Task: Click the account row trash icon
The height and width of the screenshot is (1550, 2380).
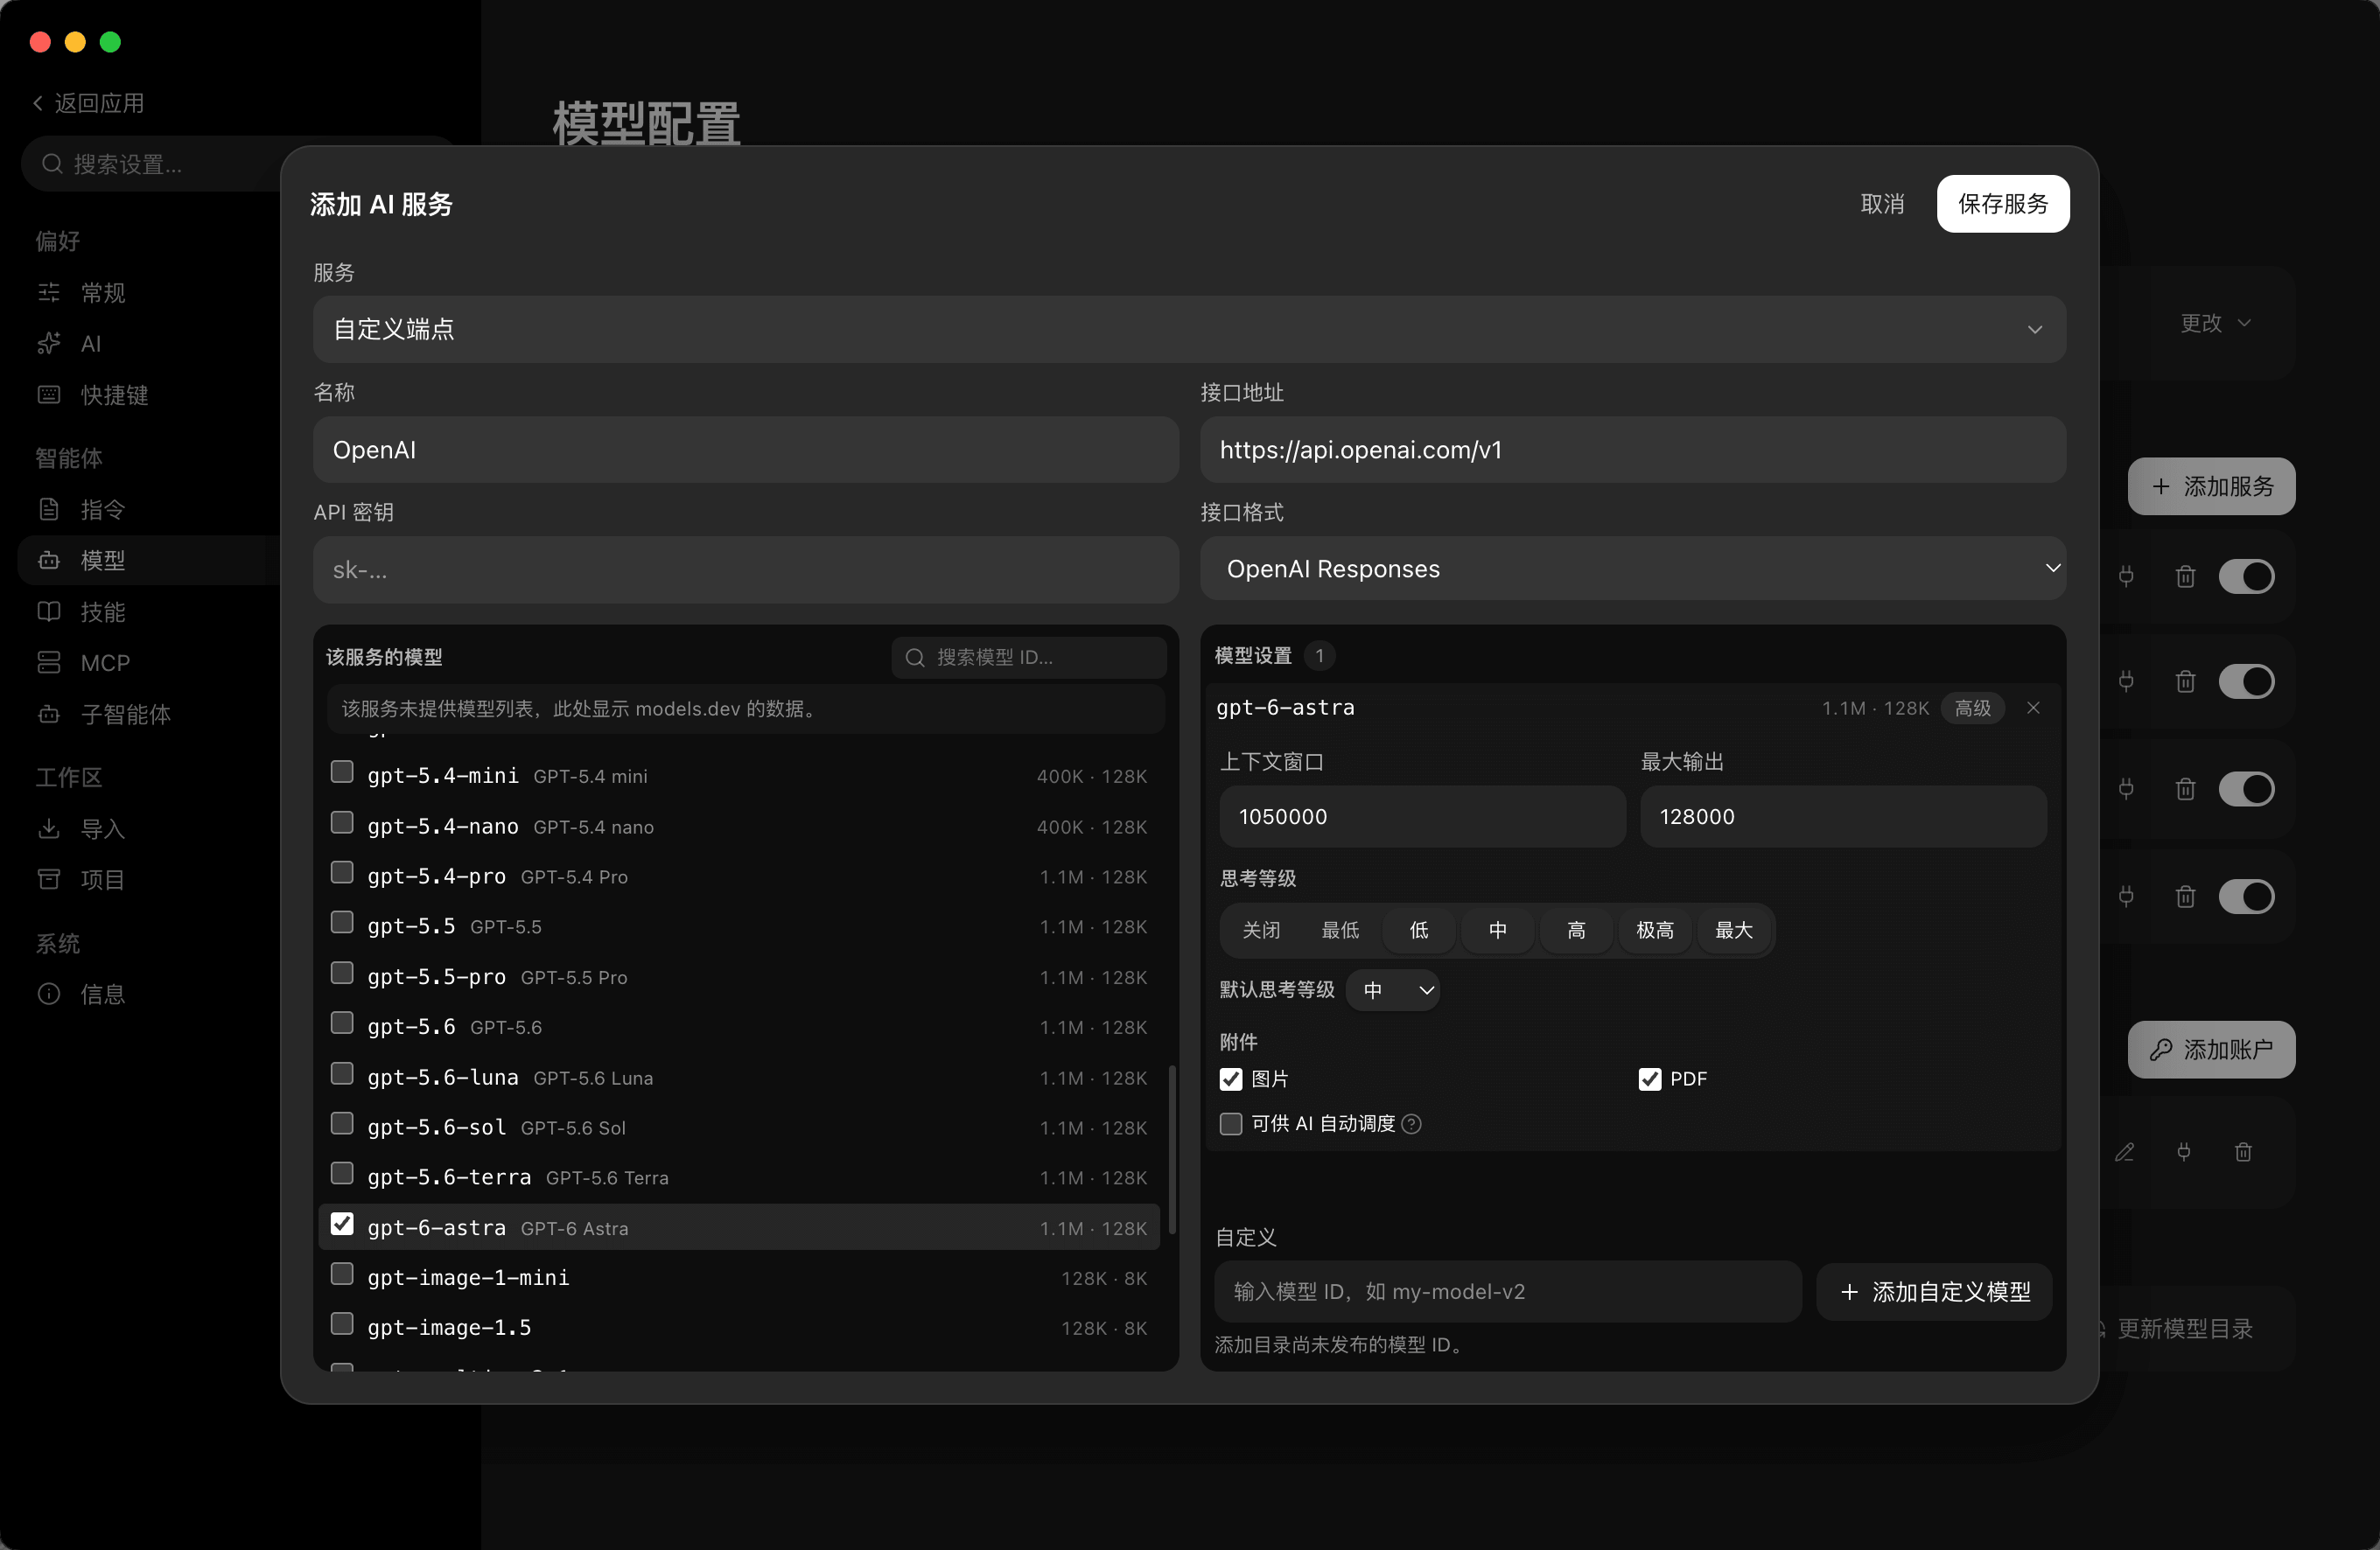Action: coord(2243,1152)
